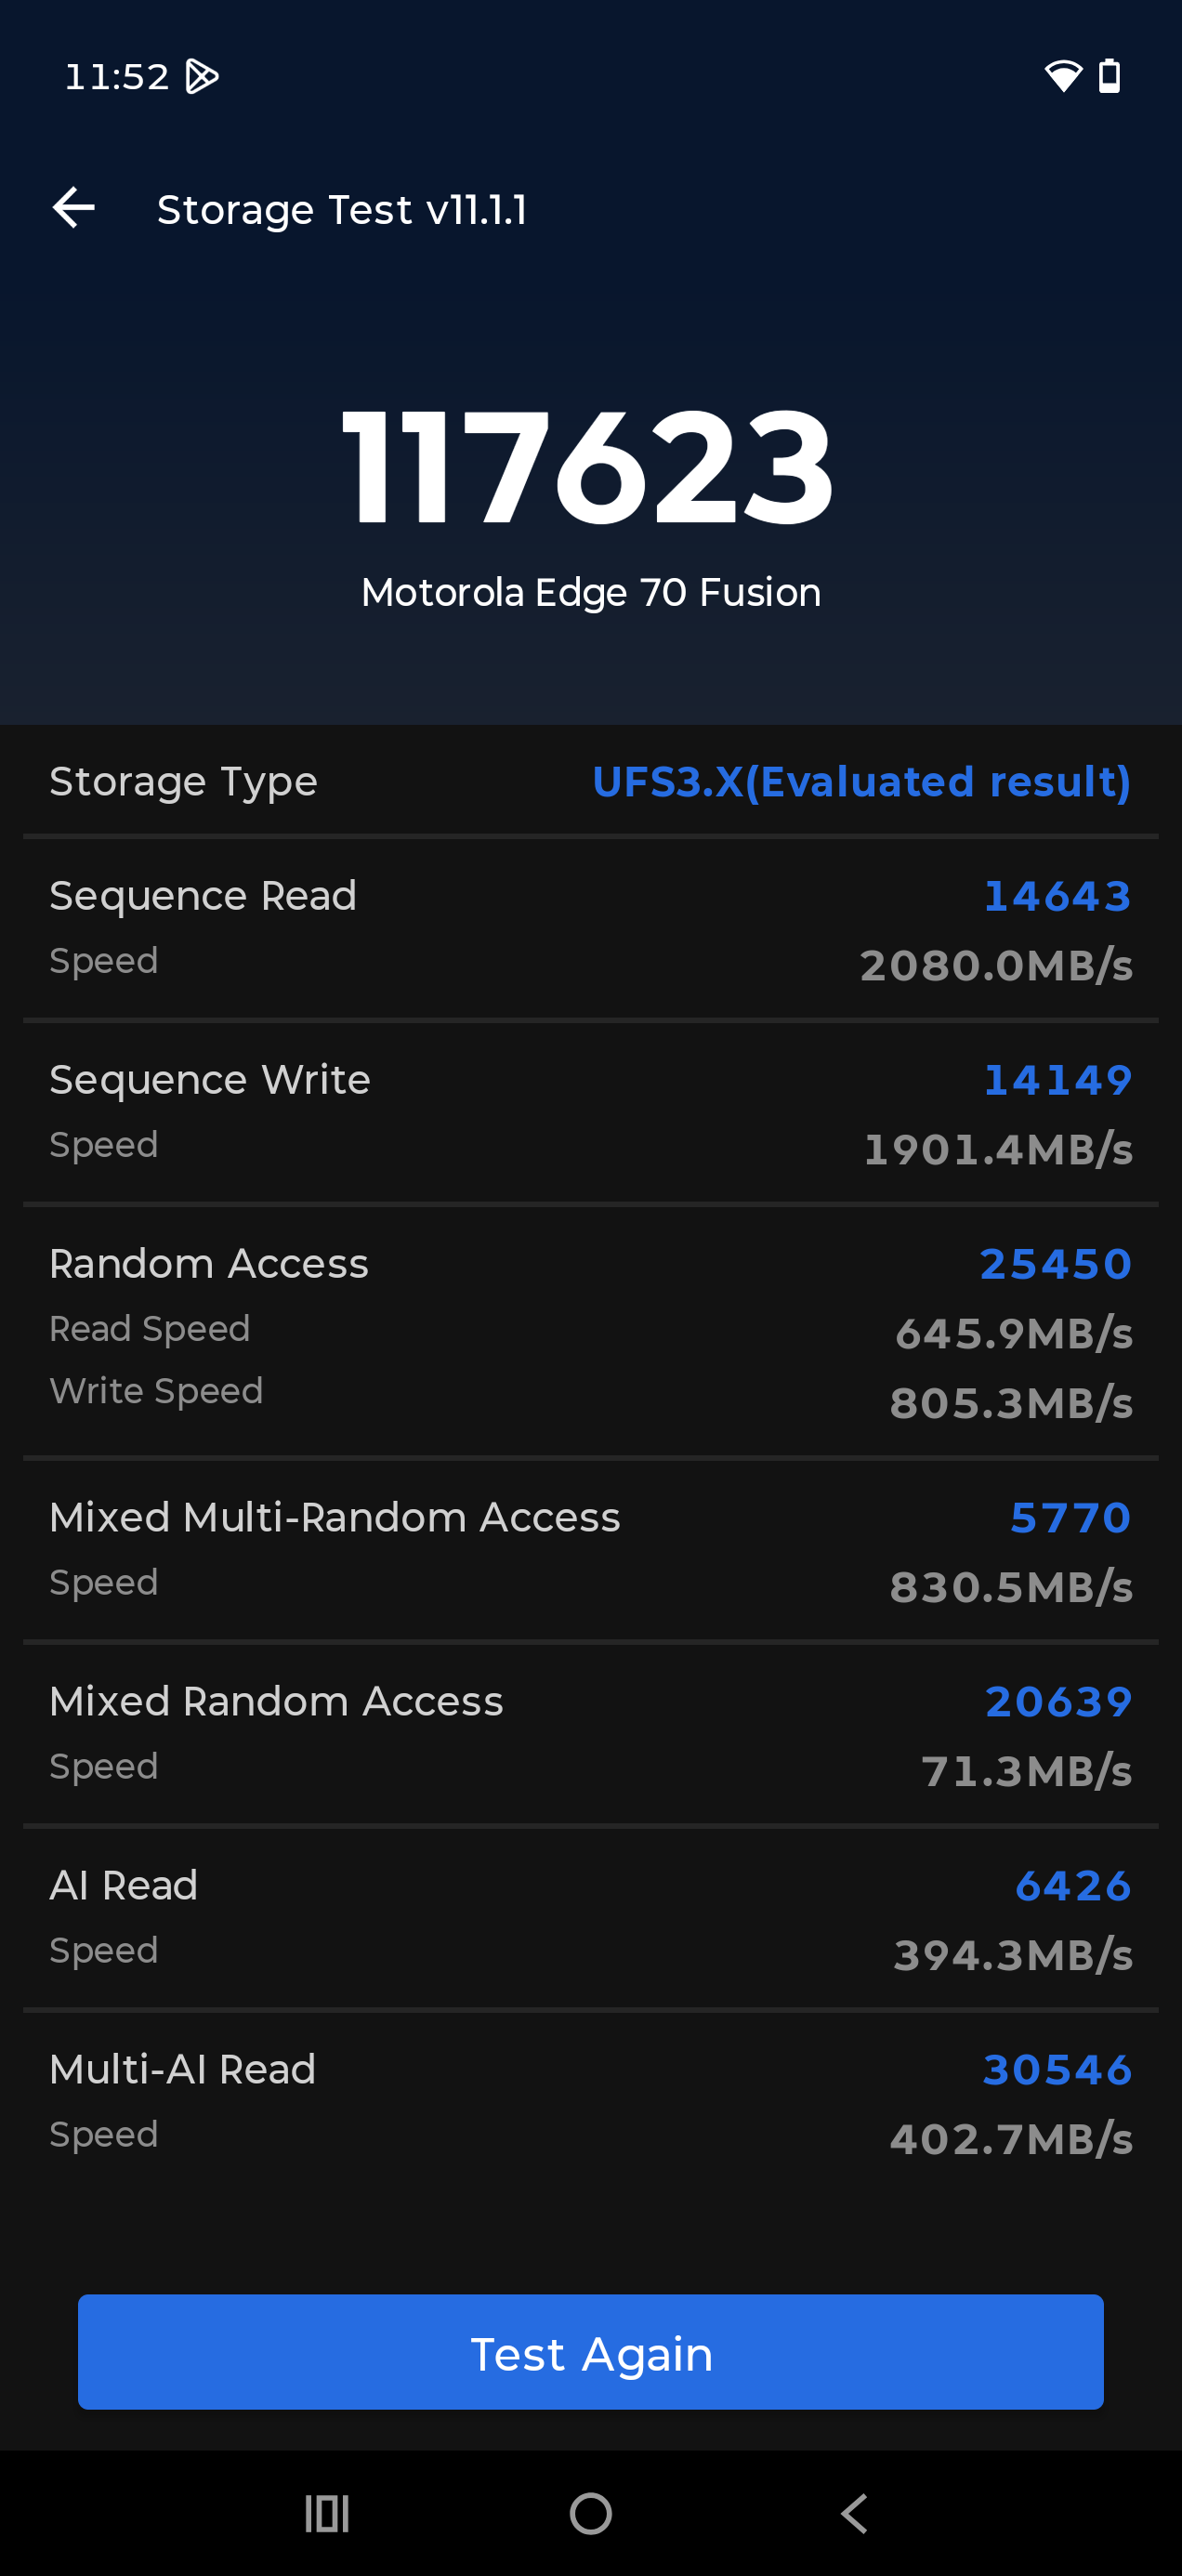Tap the Multi-AI Read row
Viewport: 1182px width, 2576px height.
[591, 2101]
